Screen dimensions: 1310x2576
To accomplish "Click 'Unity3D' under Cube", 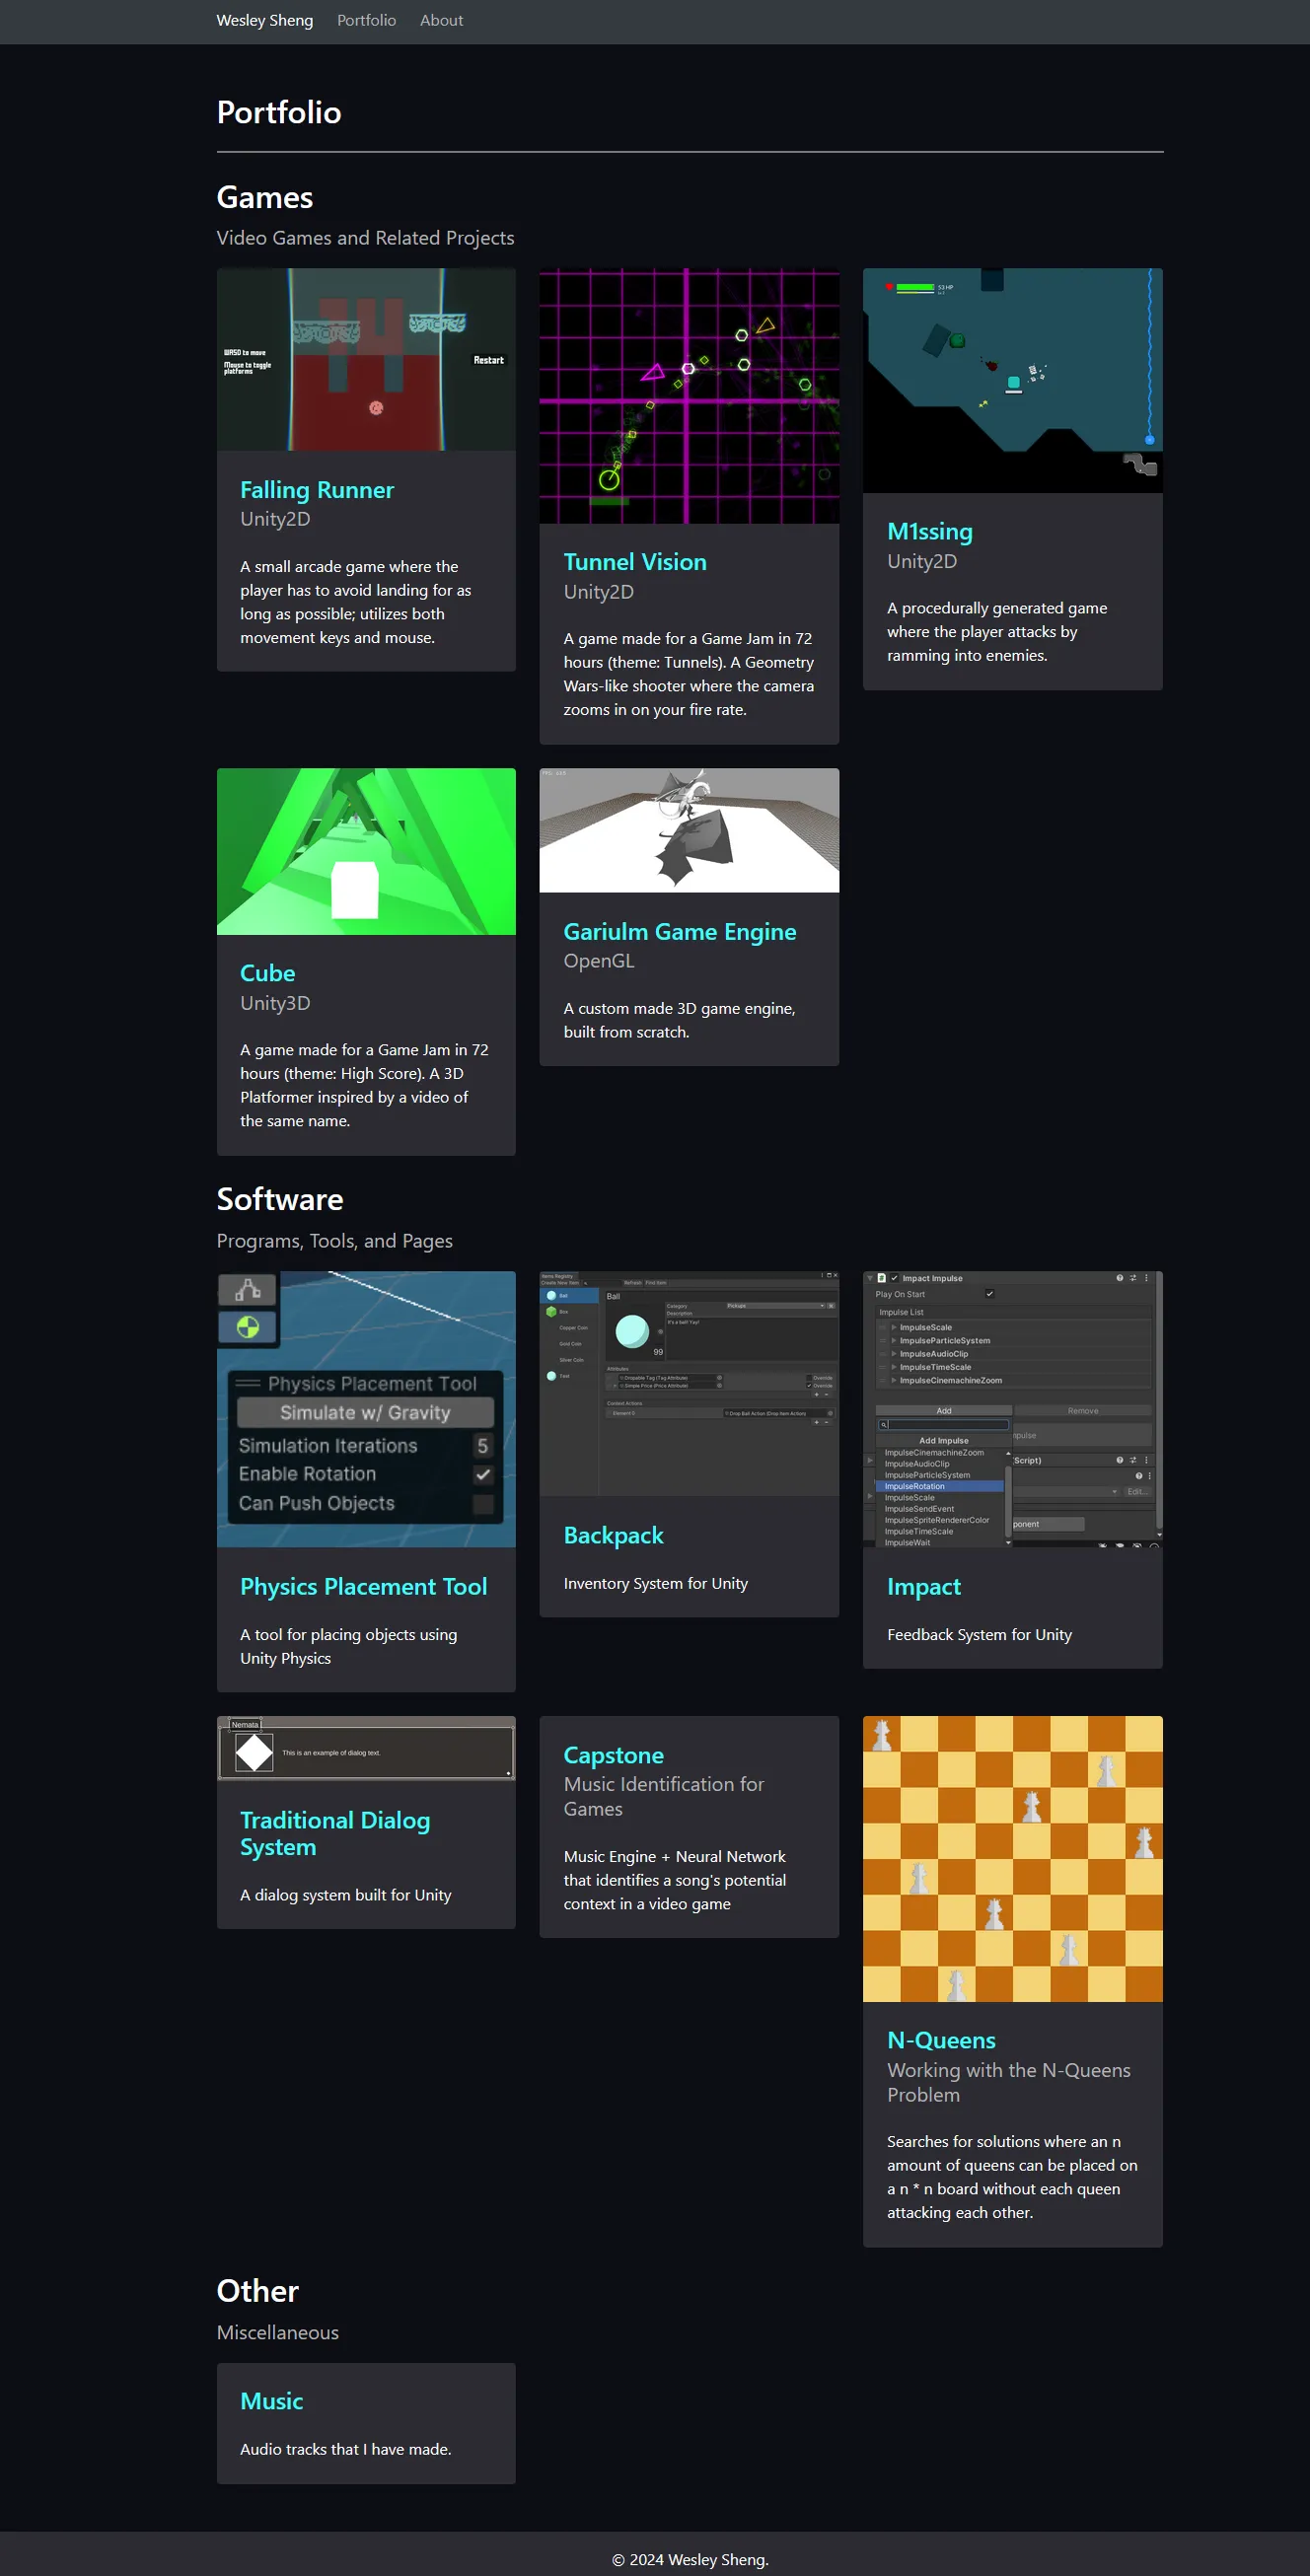I will coord(275,1003).
